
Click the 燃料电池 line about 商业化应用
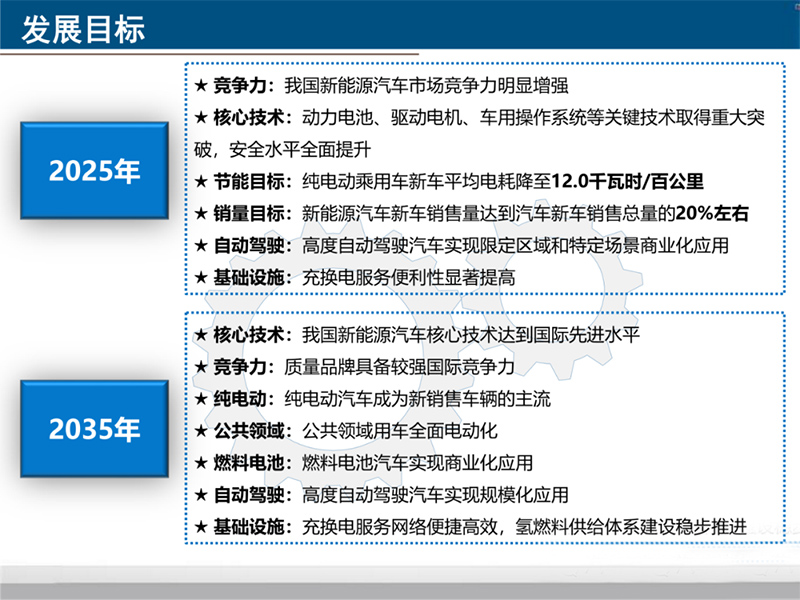pos(363,463)
